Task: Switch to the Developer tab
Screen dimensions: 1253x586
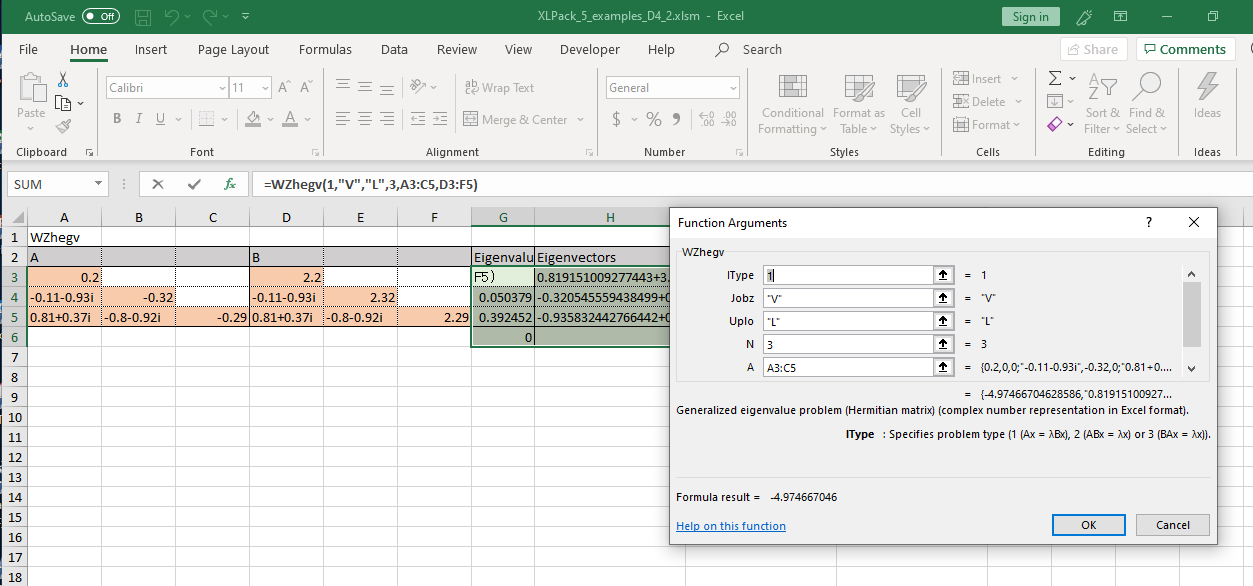Action: (590, 49)
